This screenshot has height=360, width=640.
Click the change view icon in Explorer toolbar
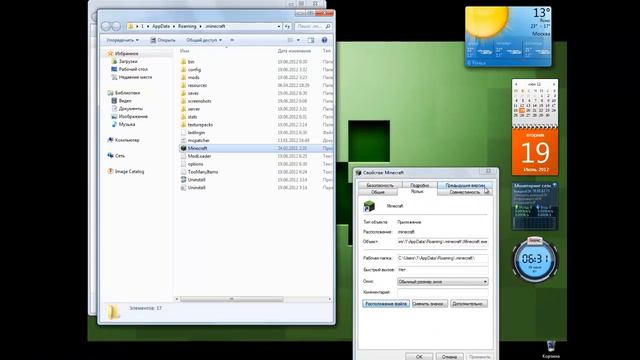[x=290, y=40]
